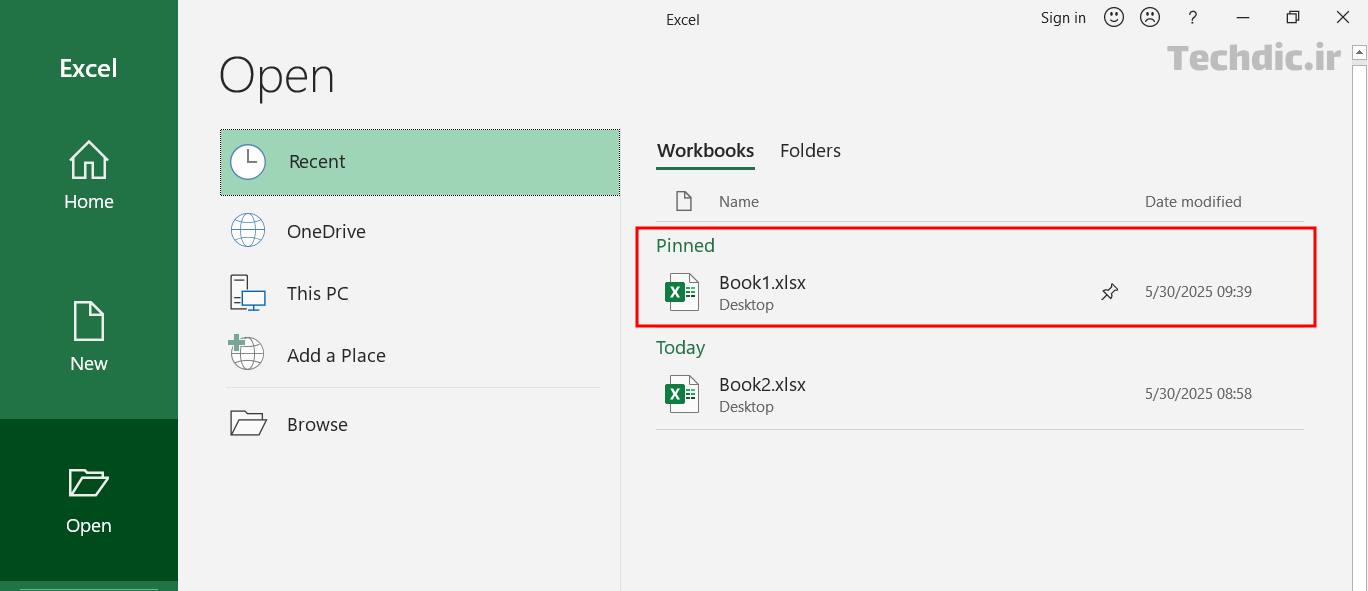The height and width of the screenshot is (591, 1368).
Task: Click the date 5/30/2025 08:58
Action: 1198,394
